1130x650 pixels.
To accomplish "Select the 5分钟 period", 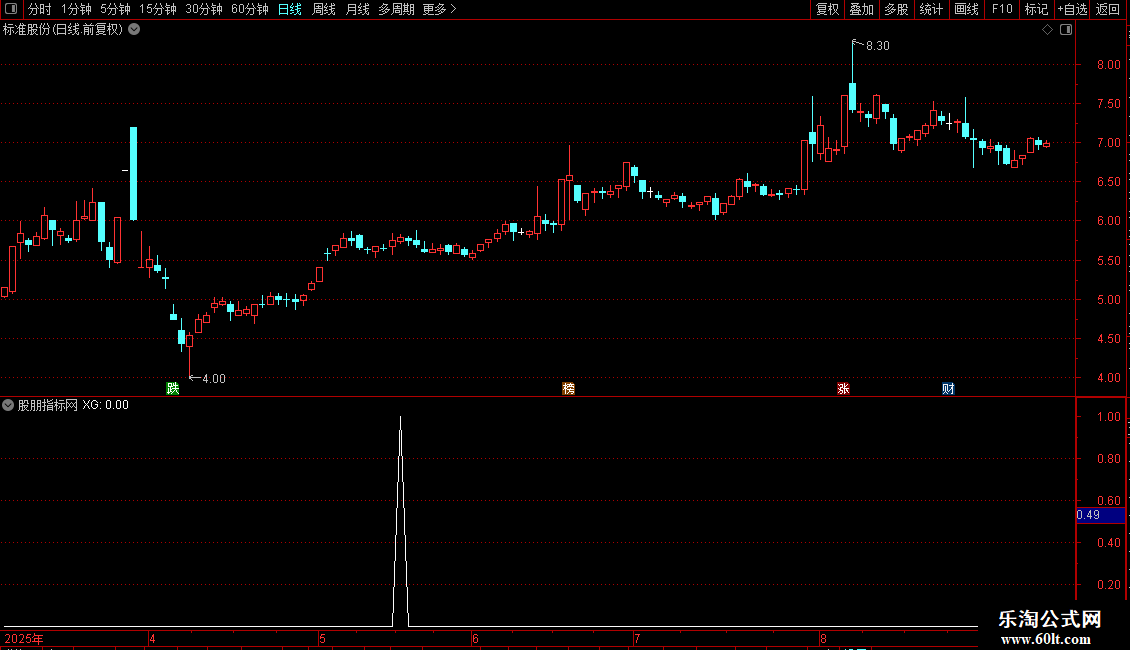I will 115,9.
